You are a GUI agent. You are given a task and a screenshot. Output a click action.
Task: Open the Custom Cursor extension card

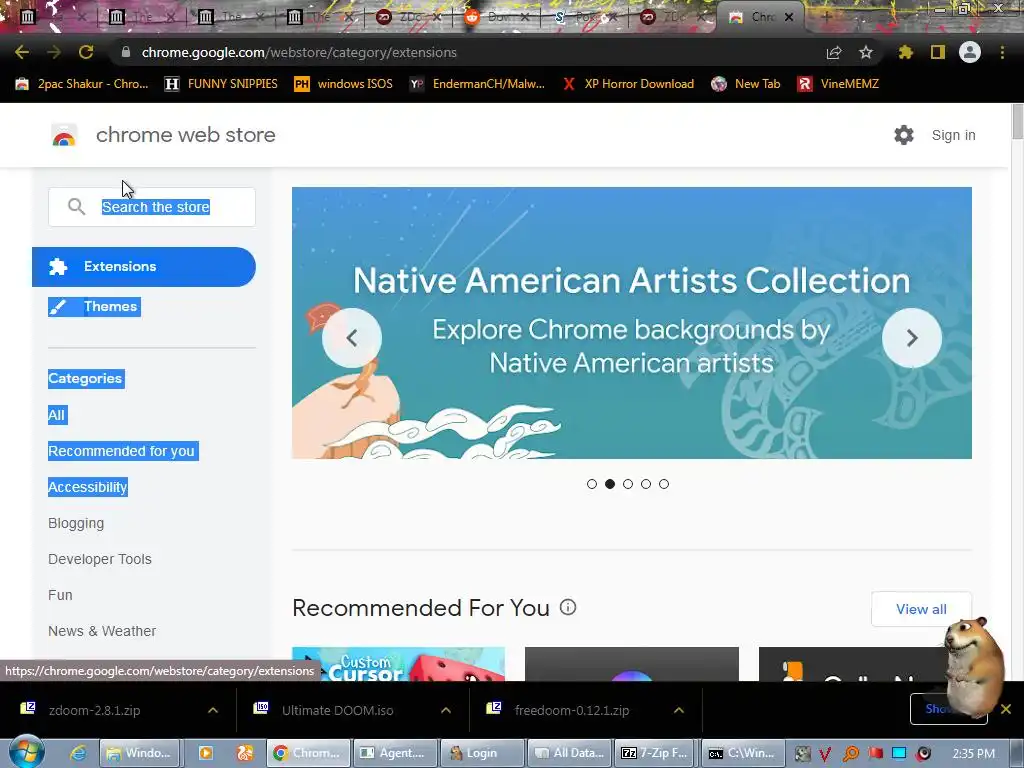(x=398, y=664)
